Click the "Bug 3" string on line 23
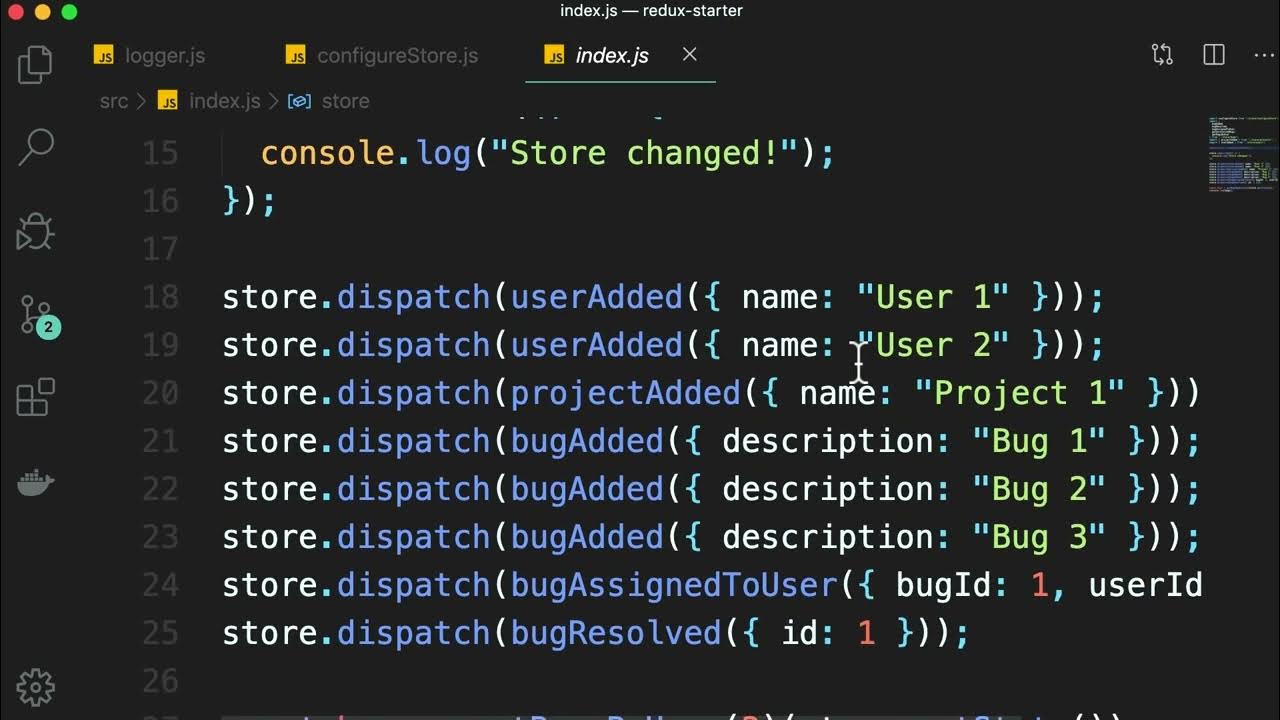Screen dimensions: 1280x720 click(1039, 537)
